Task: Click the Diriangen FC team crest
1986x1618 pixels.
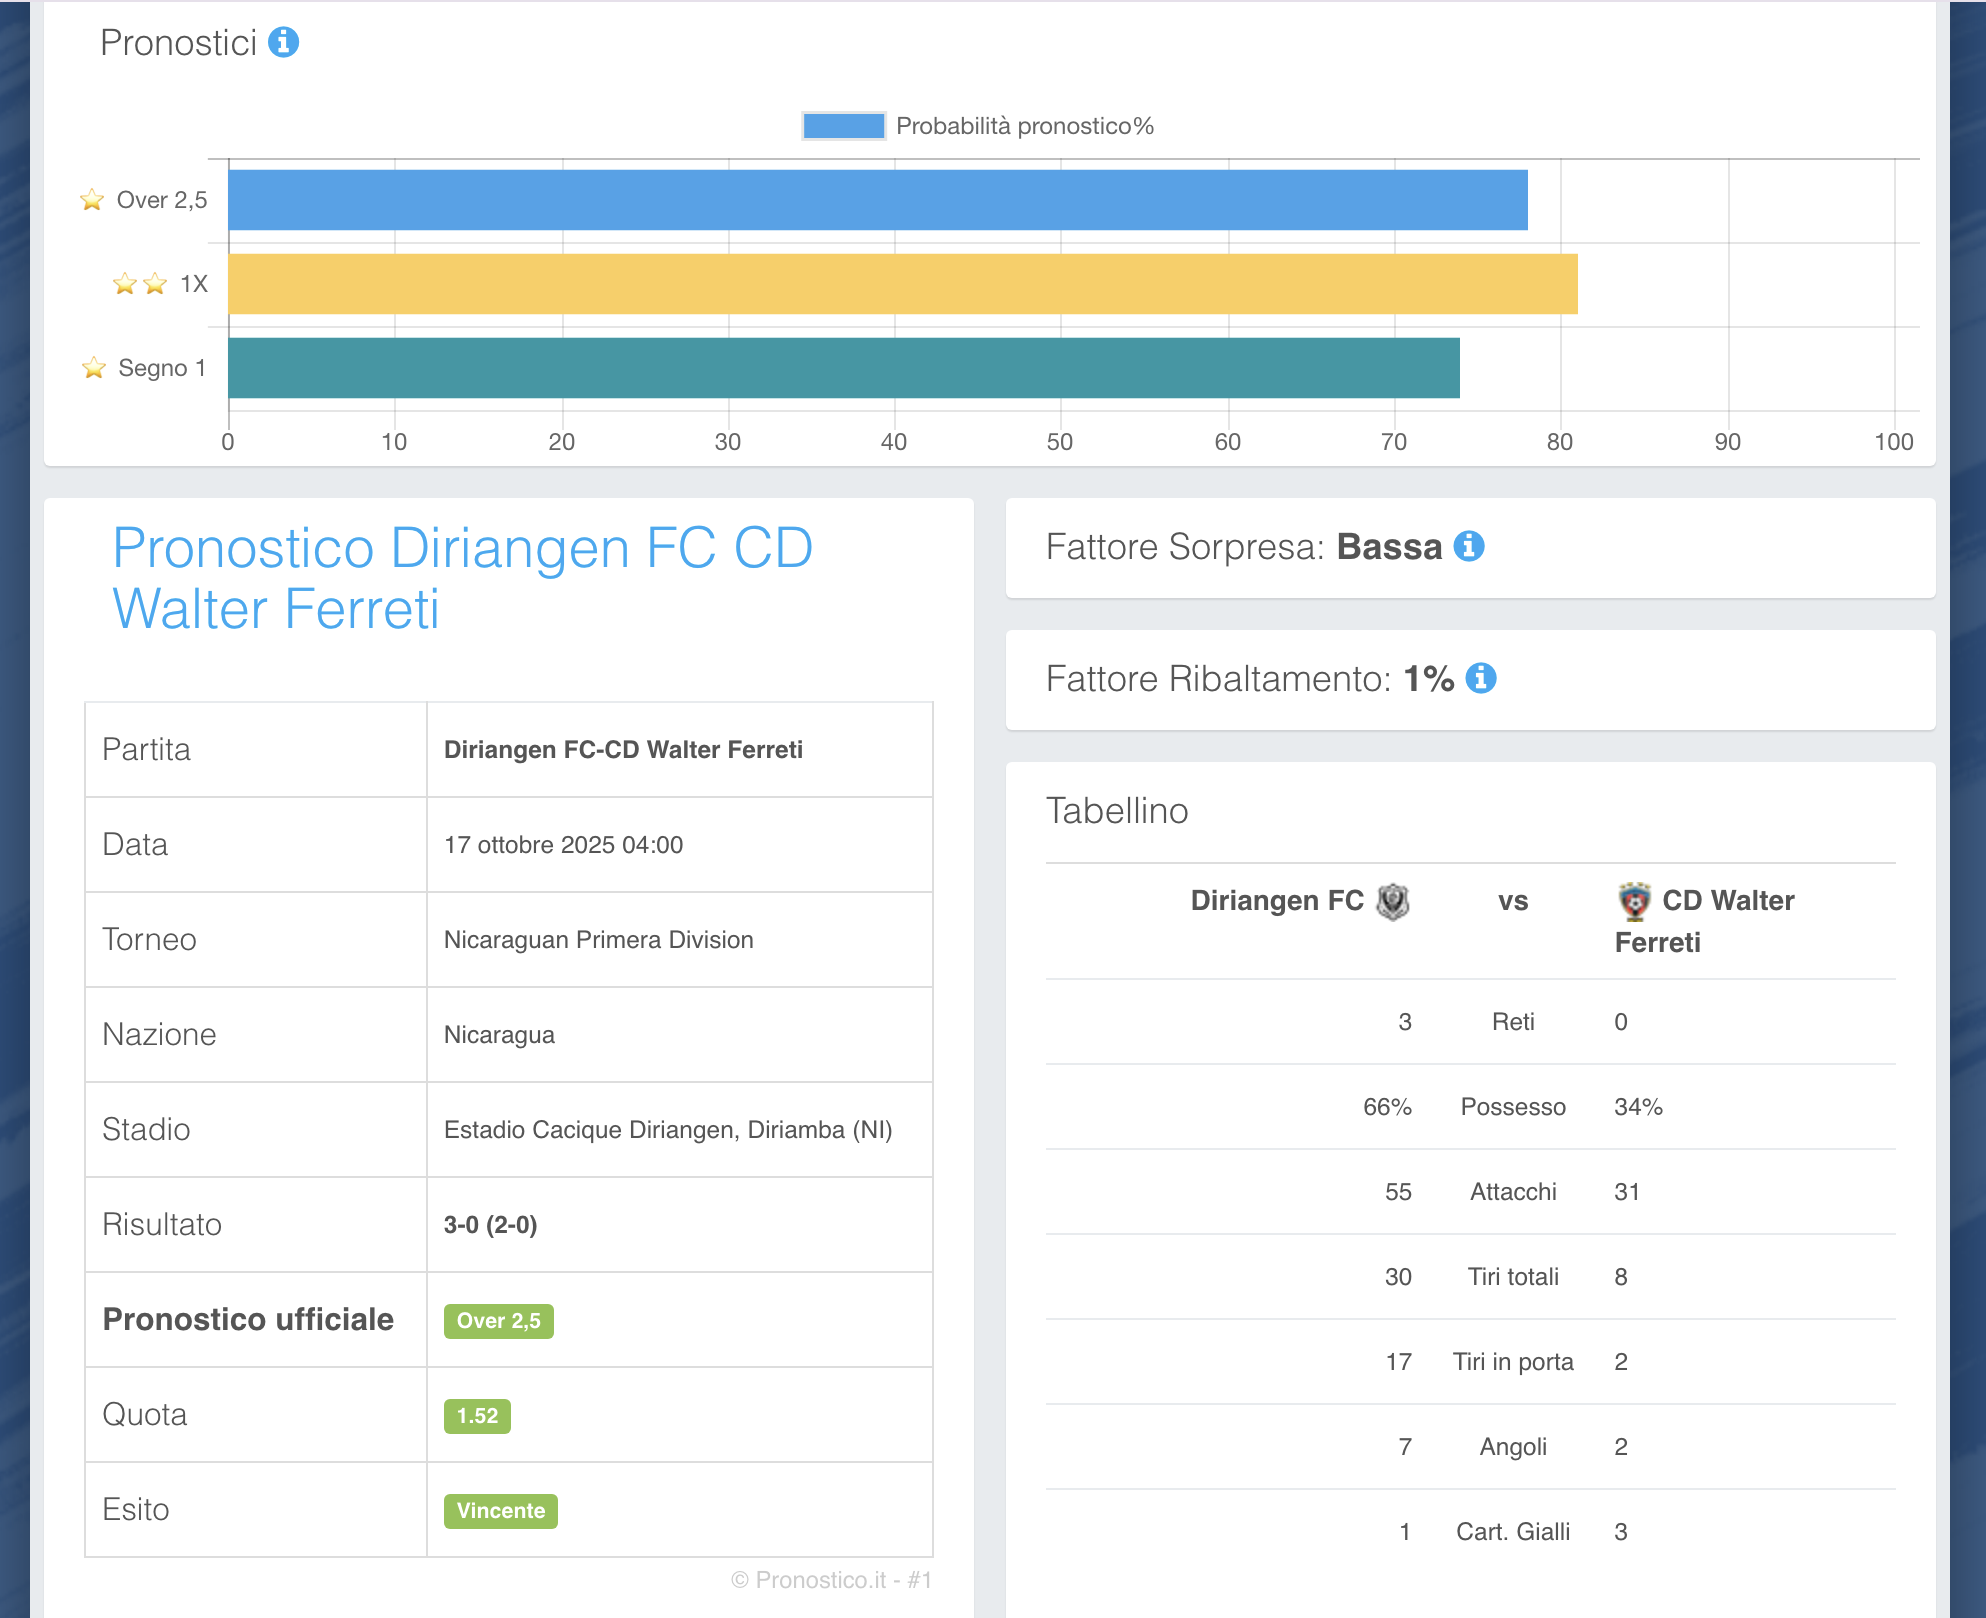Action: tap(1392, 901)
